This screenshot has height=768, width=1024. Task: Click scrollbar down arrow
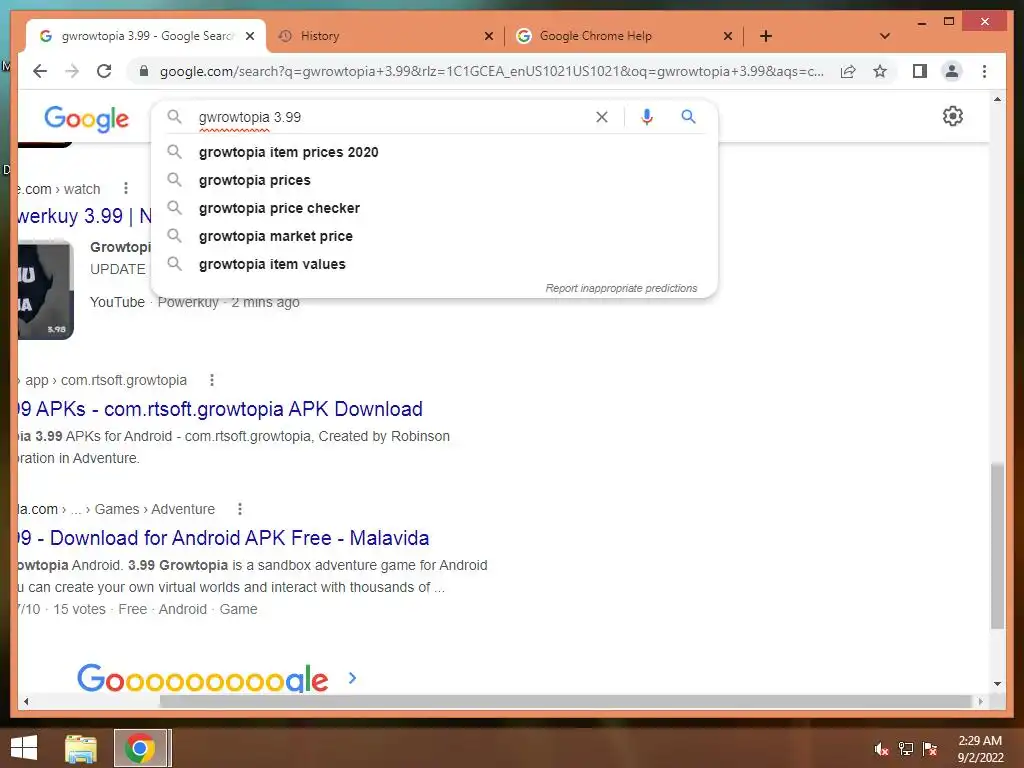click(997, 684)
